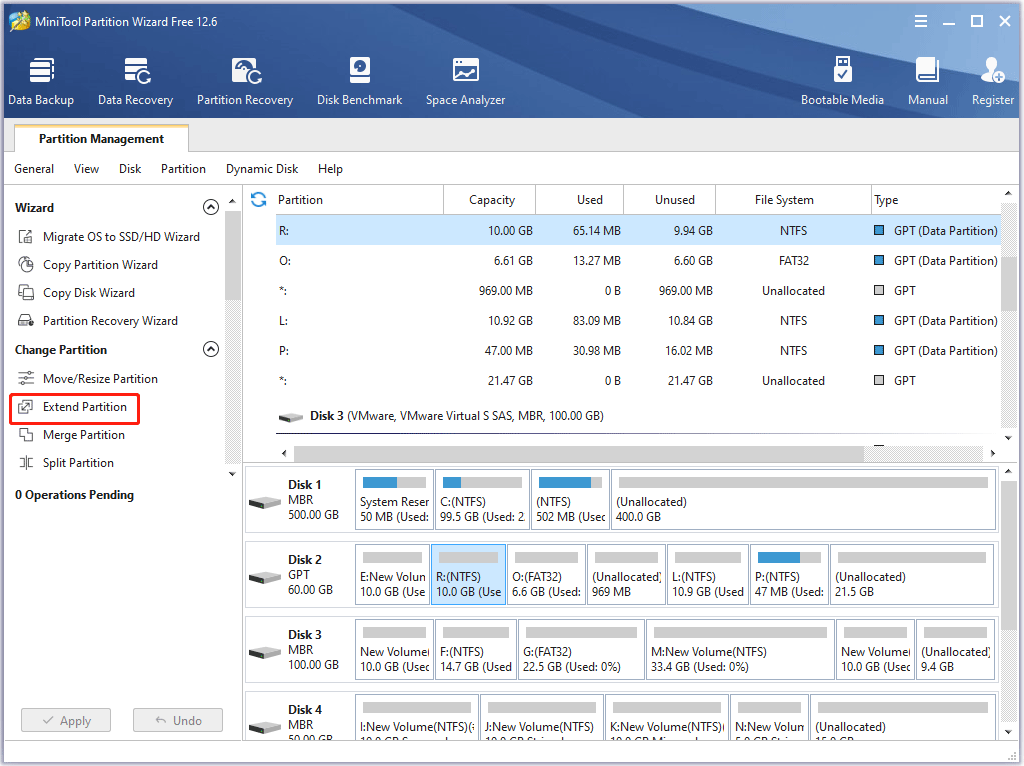Select O:(FAT32) block on Disk 2

(x=546, y=575)
